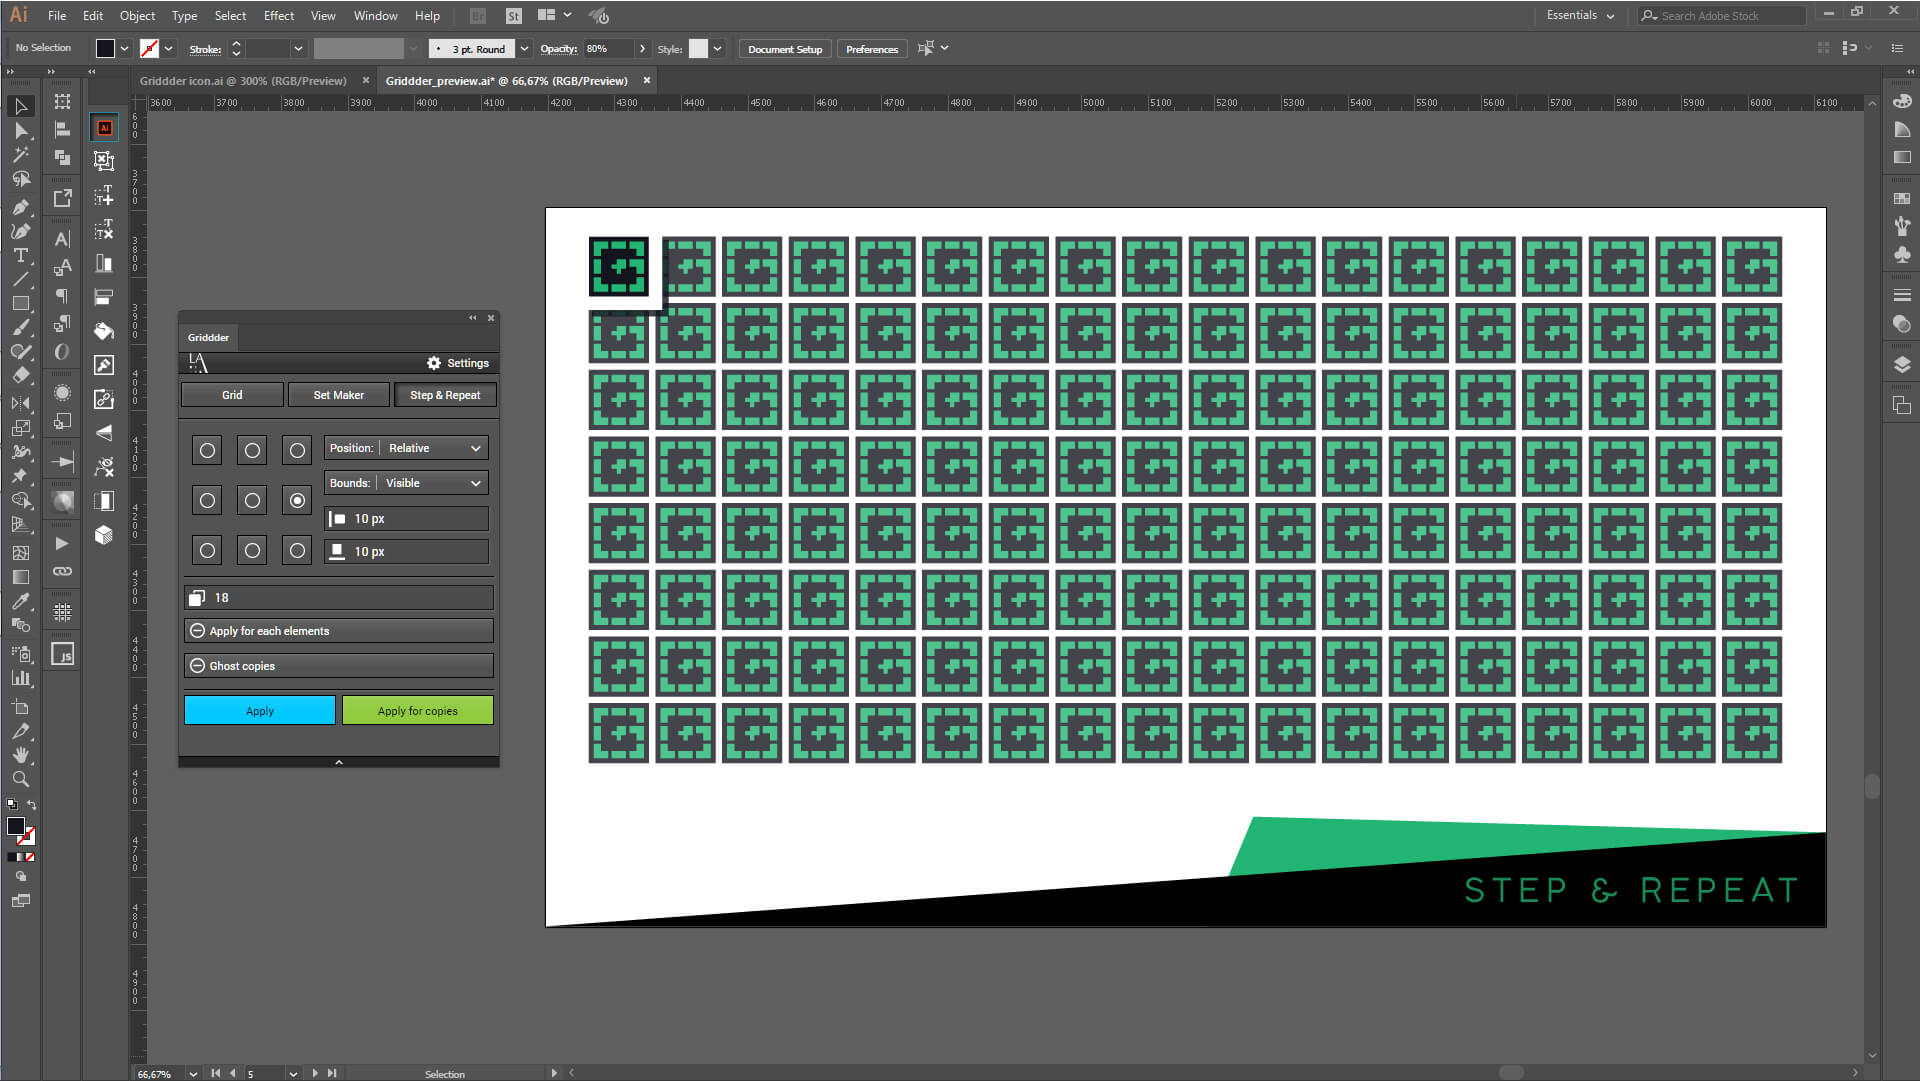
Task: Toggle Ghost copies option
Action: pos(339,666)
